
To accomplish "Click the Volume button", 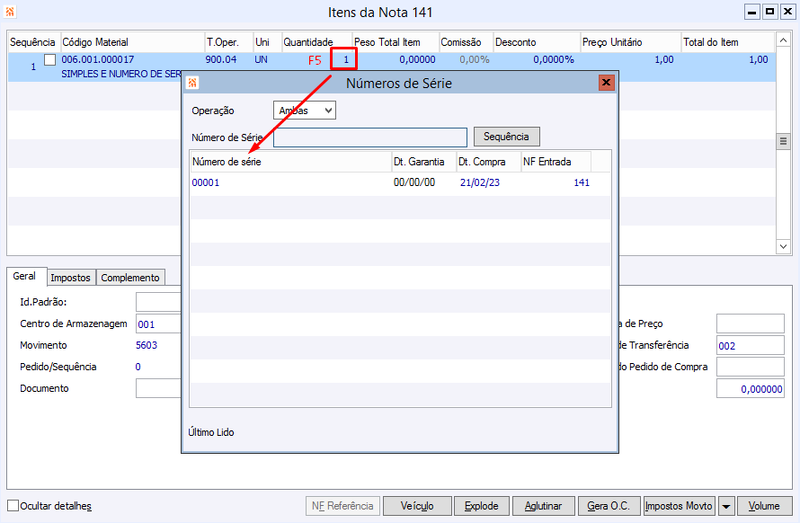I will coord(764,506).
